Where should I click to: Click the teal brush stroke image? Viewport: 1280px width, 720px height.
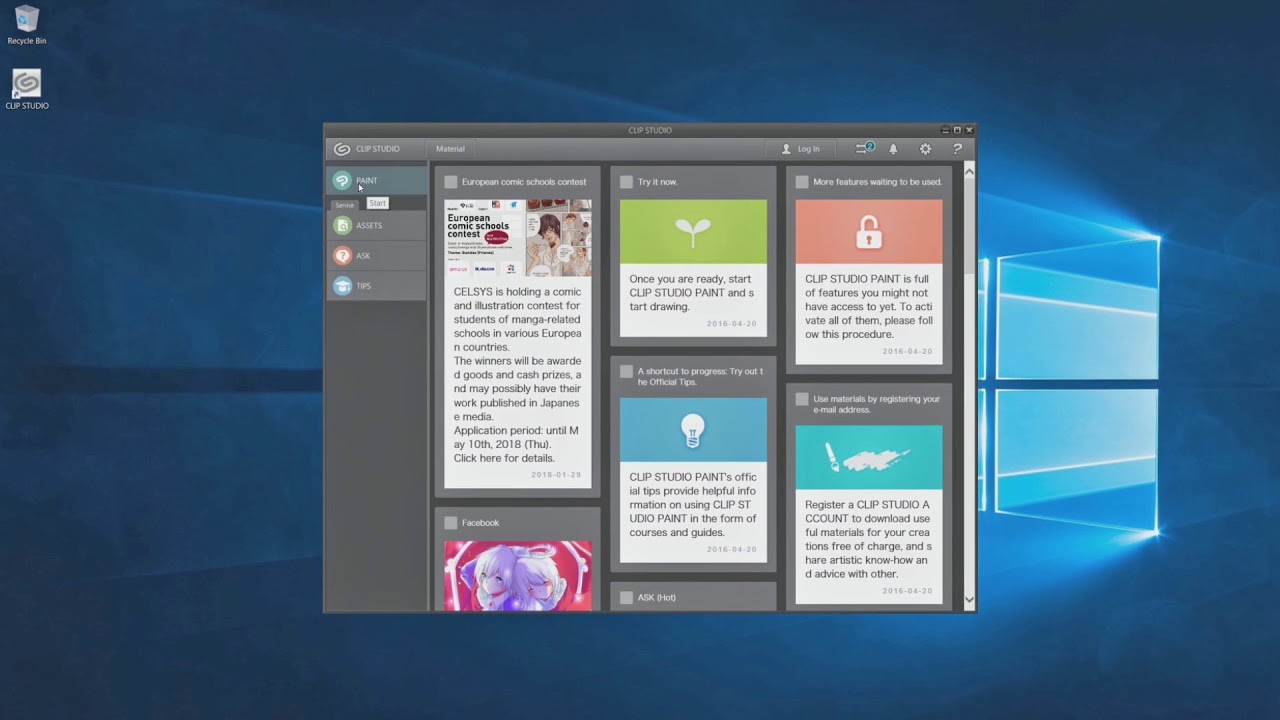[869, 458]
